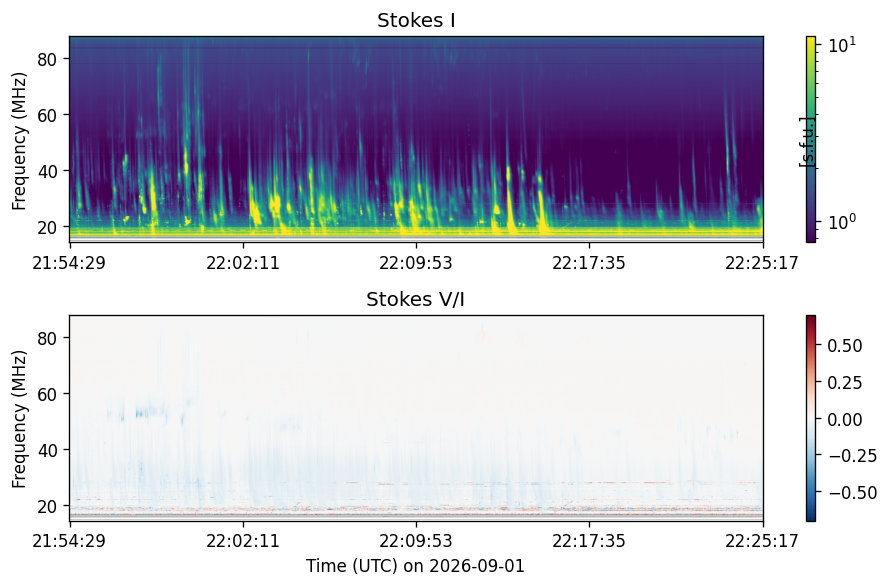Click the 10^1 label on the intensity colorbar
This screenshot has width=889, height=587.
pyautogui.click(x=843, y=45)
